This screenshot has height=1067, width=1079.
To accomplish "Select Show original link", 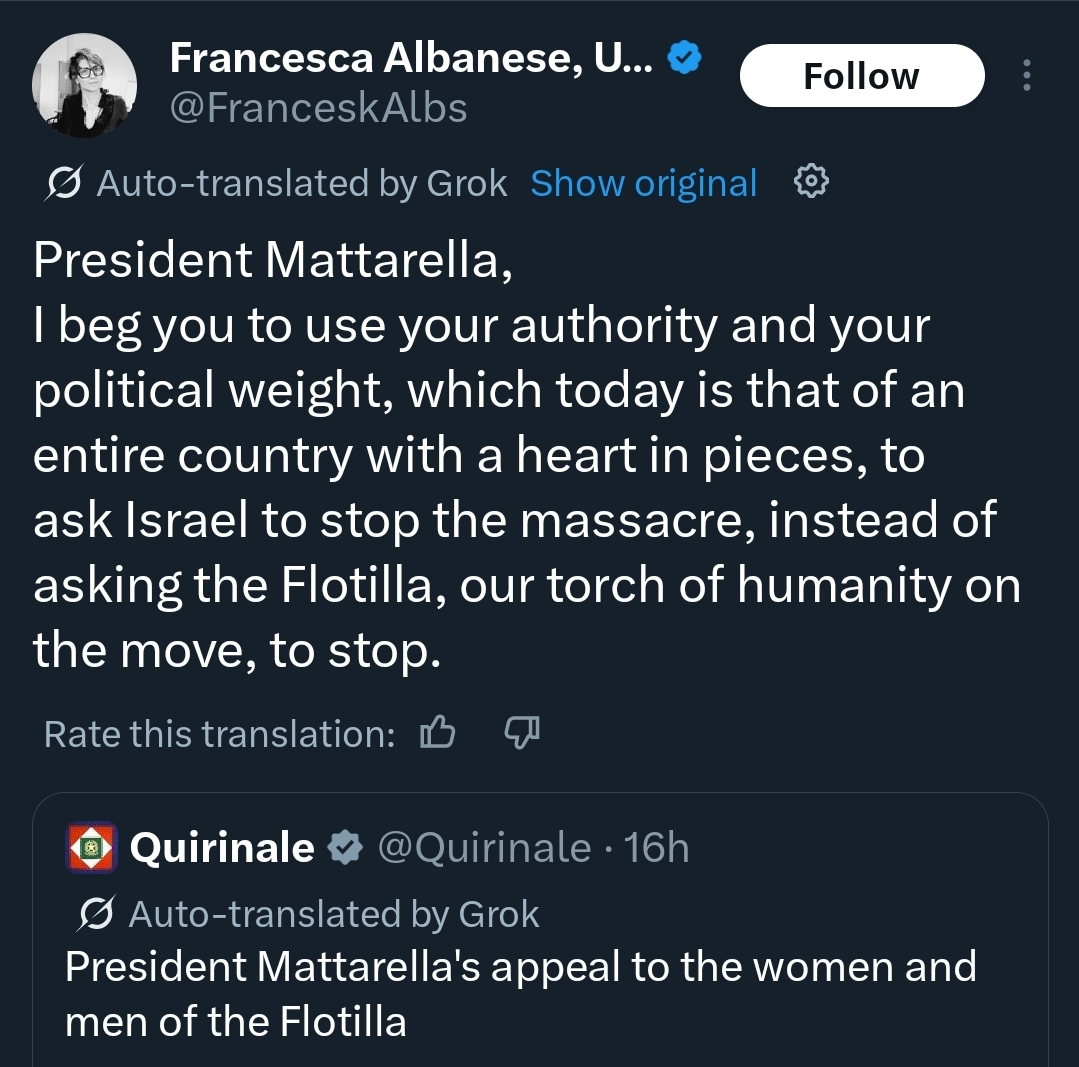I will point(643,184).
